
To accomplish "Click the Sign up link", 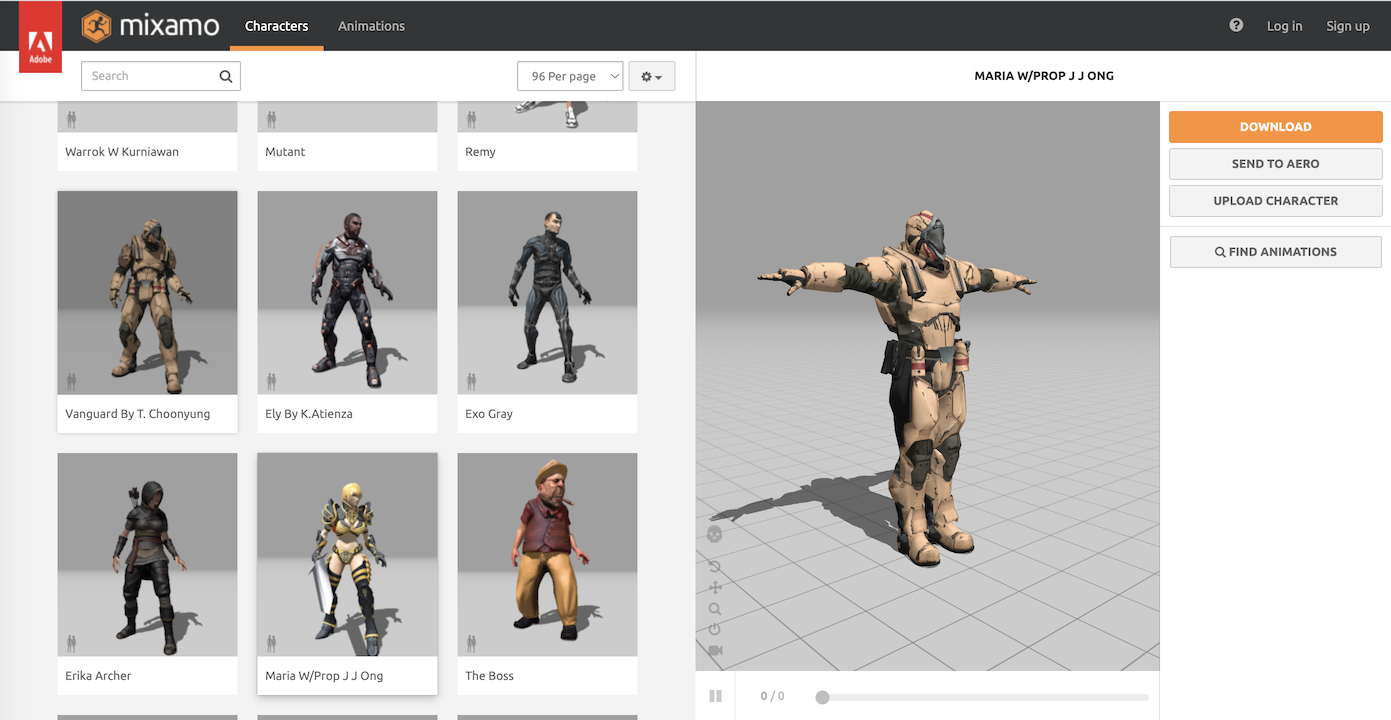I will [1348, 26].
